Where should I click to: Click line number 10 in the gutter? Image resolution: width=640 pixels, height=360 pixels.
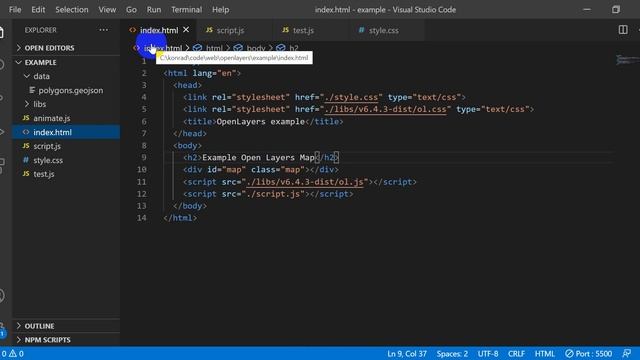point(141,169)
